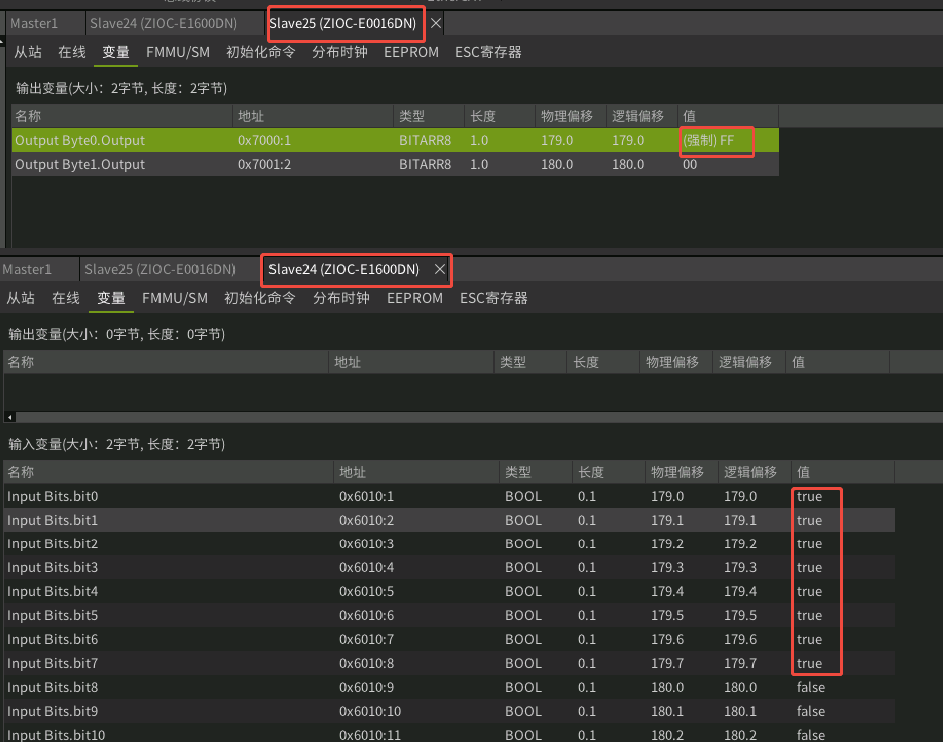Click the forced FF value cell
Screen dimensions: 943x742
tap(716, 141)
